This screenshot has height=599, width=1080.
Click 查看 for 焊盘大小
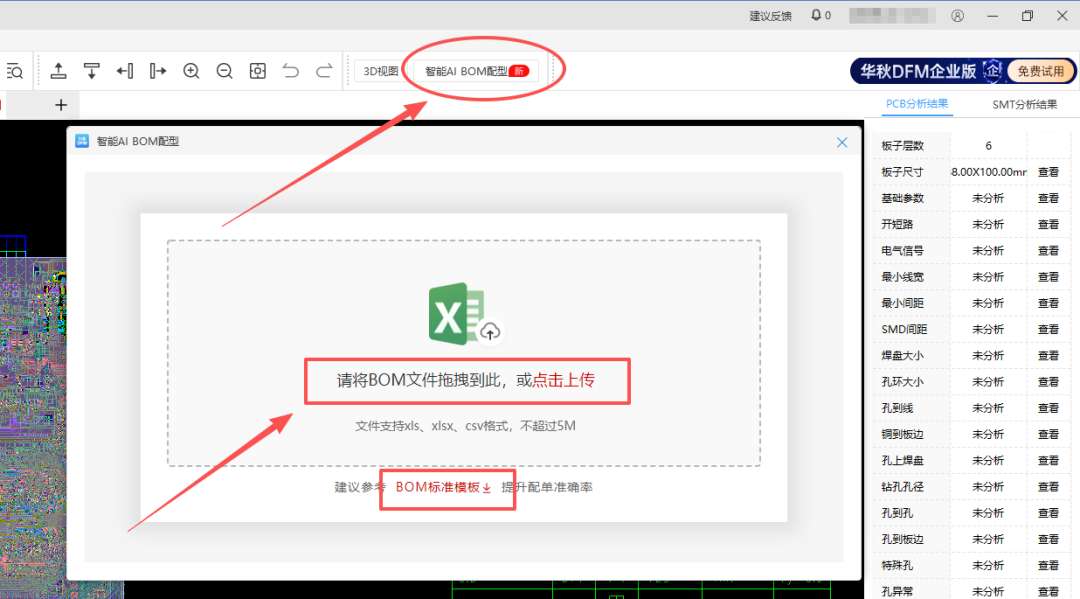1048,355
